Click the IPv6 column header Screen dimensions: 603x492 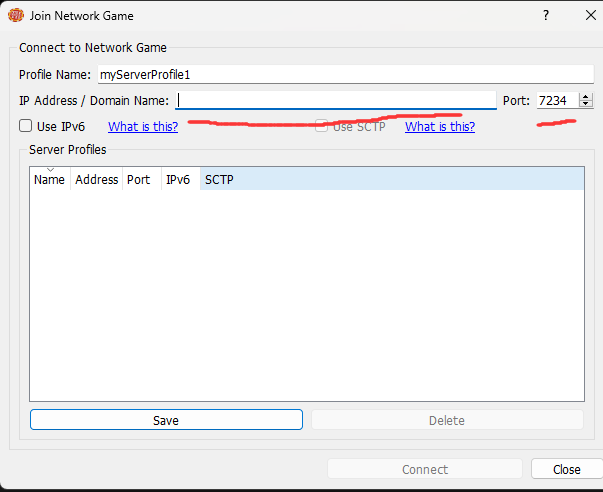[177, 180]
